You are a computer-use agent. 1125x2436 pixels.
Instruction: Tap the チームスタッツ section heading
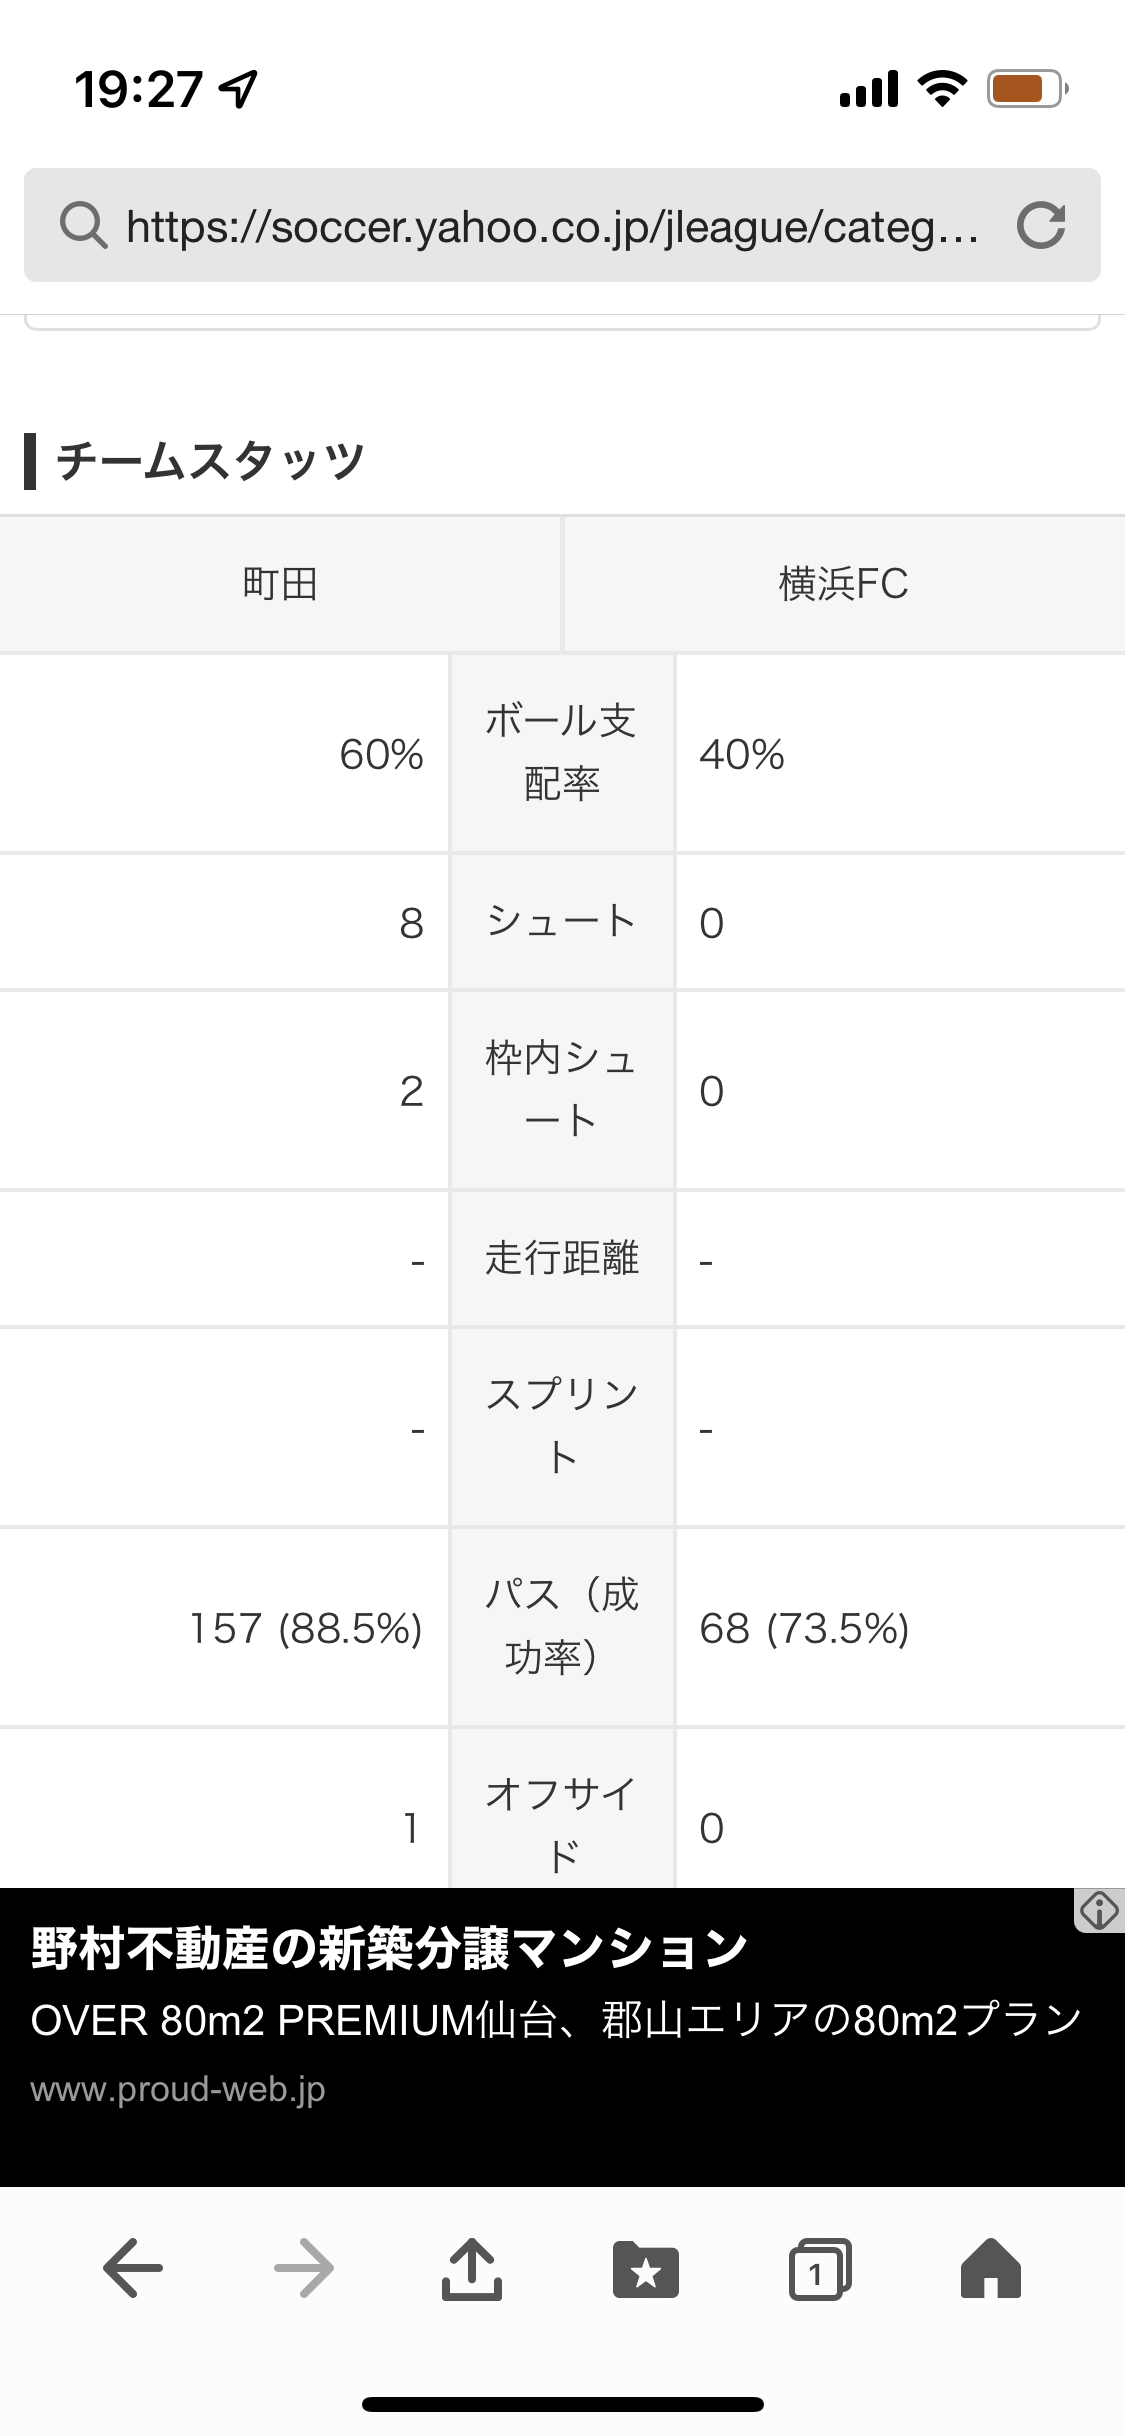coord(210,461)
